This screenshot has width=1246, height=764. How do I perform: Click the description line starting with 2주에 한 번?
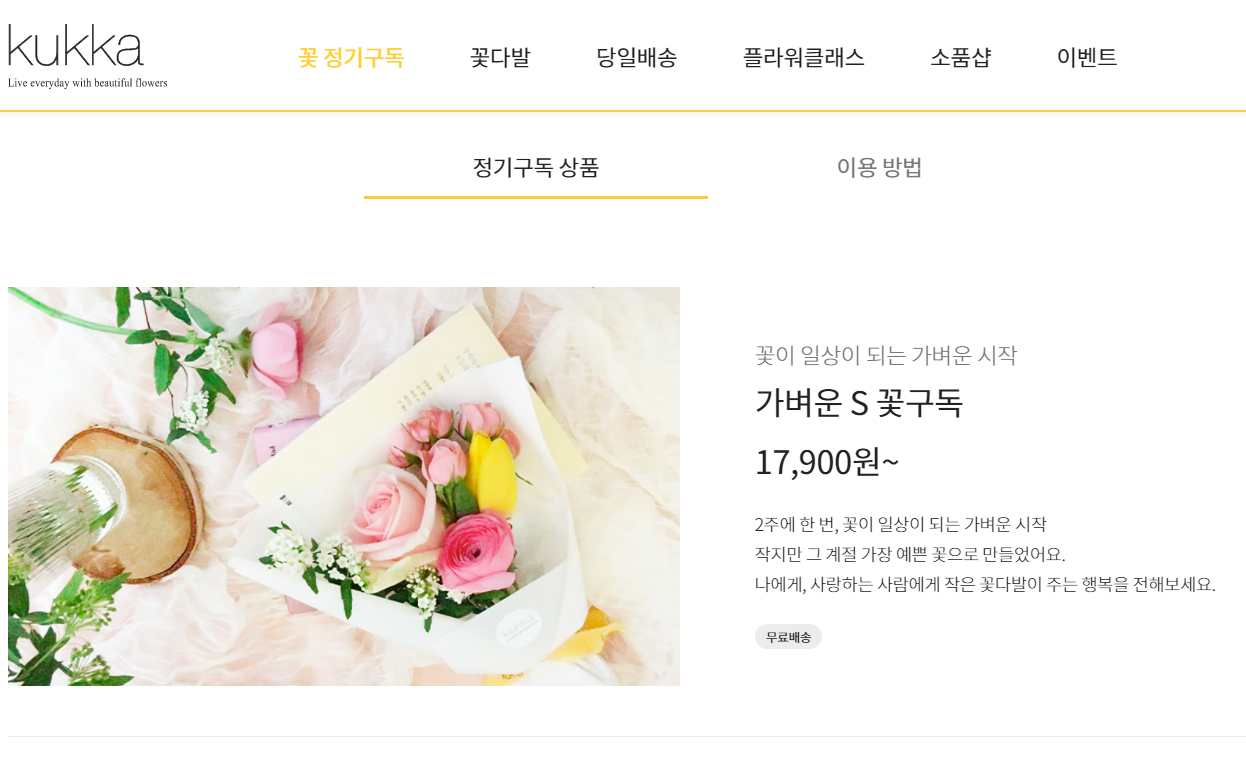(x=901, y=524)
